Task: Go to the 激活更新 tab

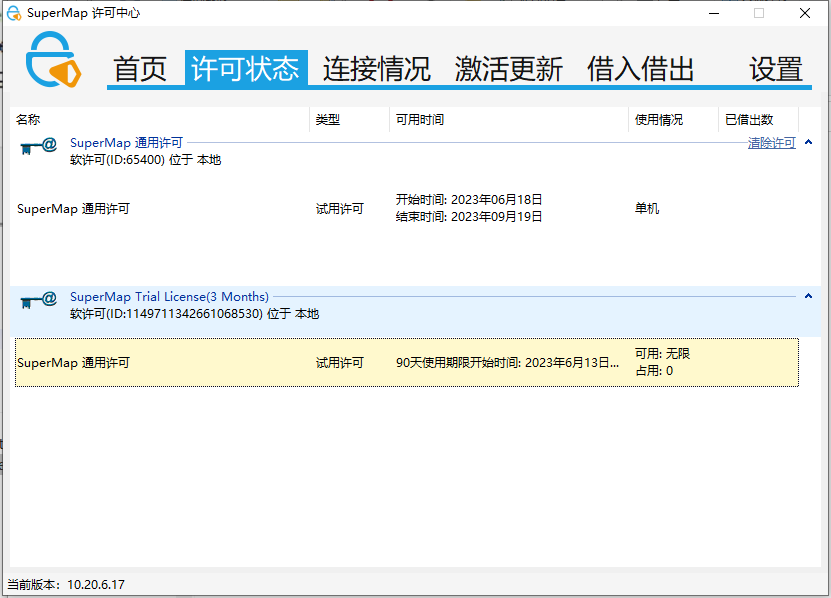Action: pyautogui.click(x=509, y=69)
